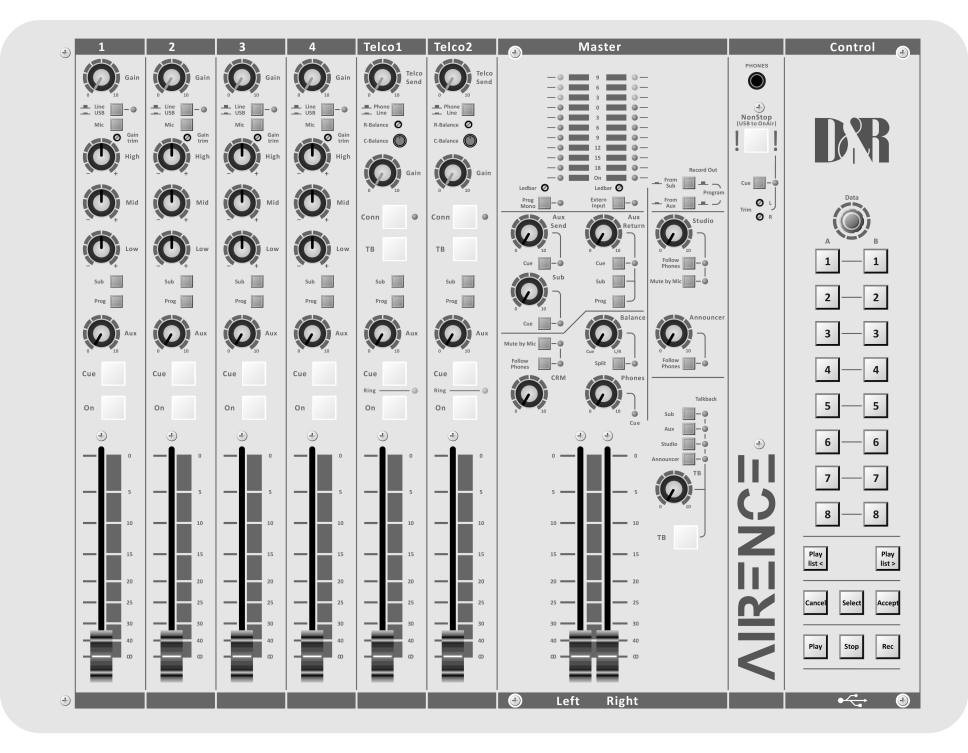Click the CRM volume knob

528,393
